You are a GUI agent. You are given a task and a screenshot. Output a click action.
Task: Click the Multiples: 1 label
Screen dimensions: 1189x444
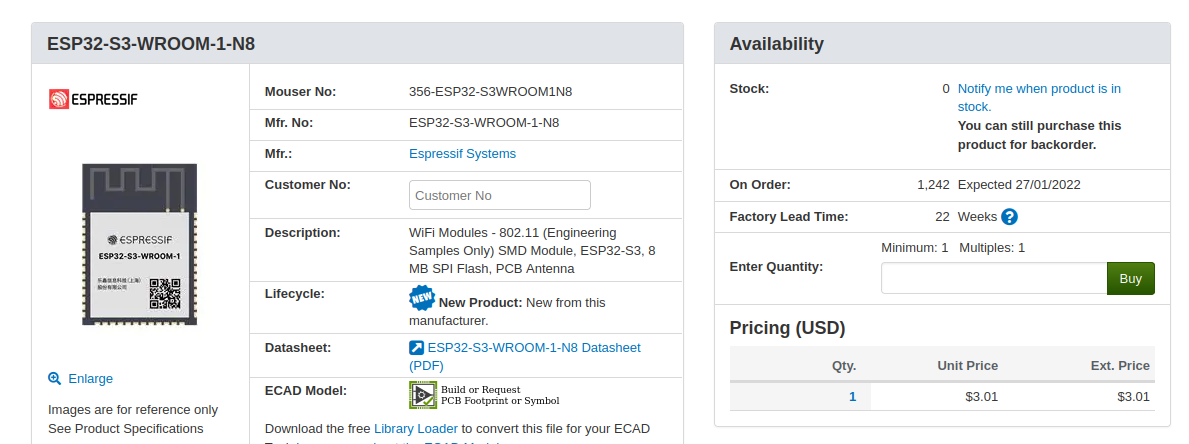[992, 248]
